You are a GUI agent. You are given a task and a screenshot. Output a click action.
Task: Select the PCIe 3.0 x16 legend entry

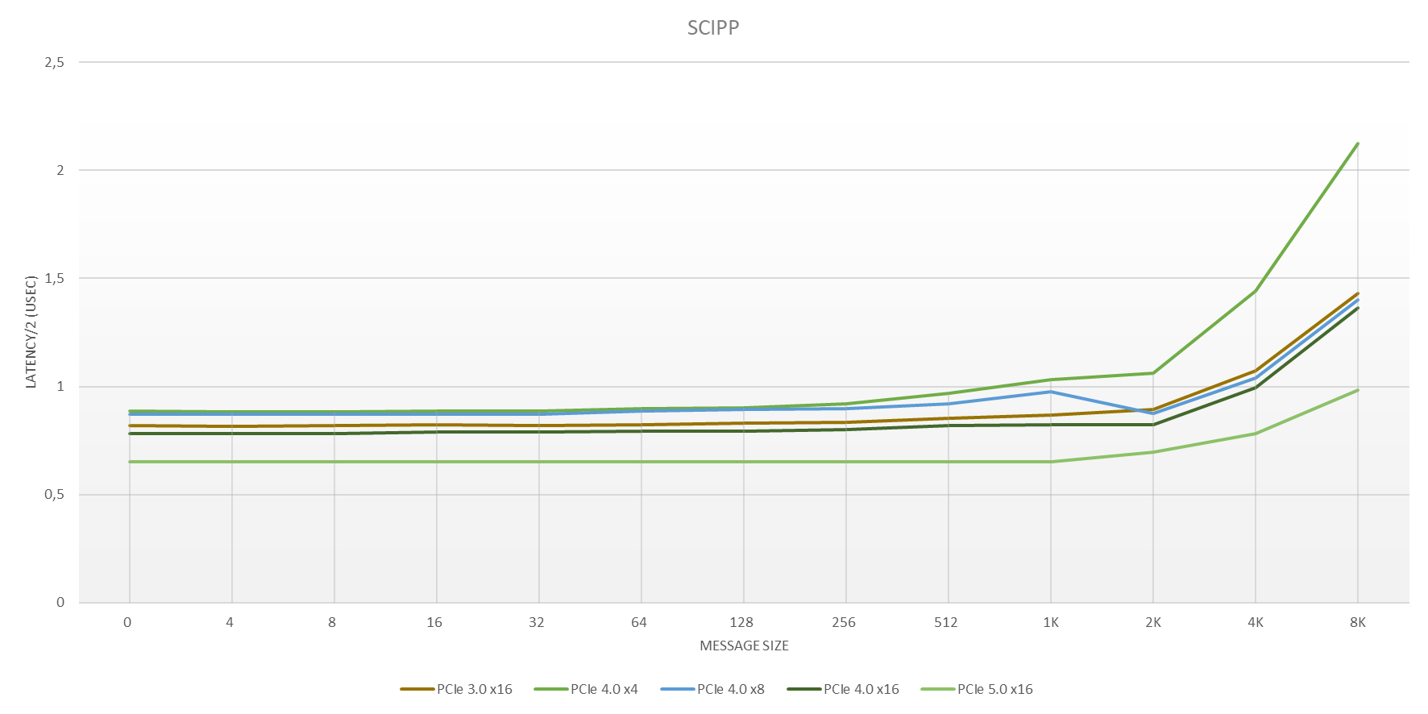(457, 689)
